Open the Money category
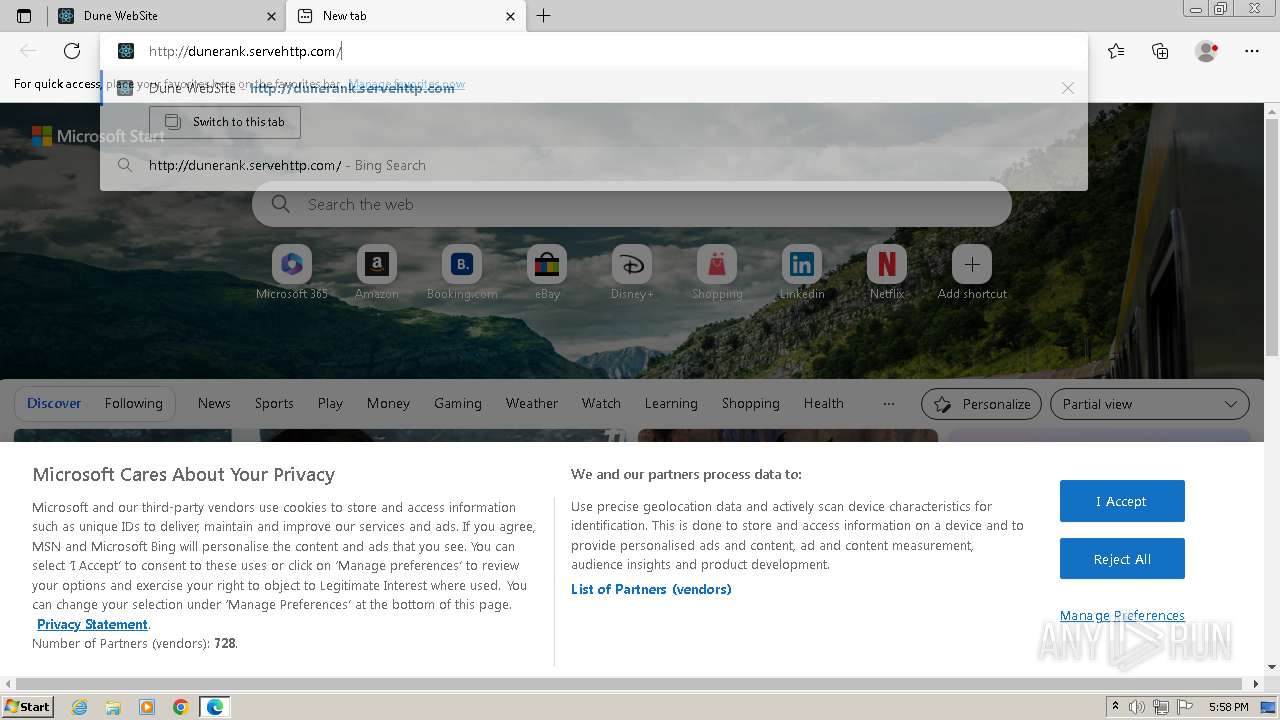This screenshot has height=720, width=1280. click(388, 404)
